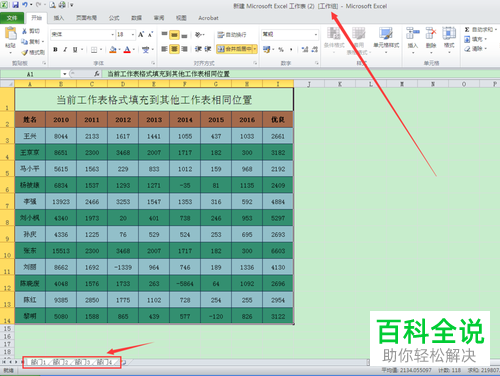This screenshot has height=376, width=500.
Task: Click the Insert cells icon
Action: click(412, 33)
